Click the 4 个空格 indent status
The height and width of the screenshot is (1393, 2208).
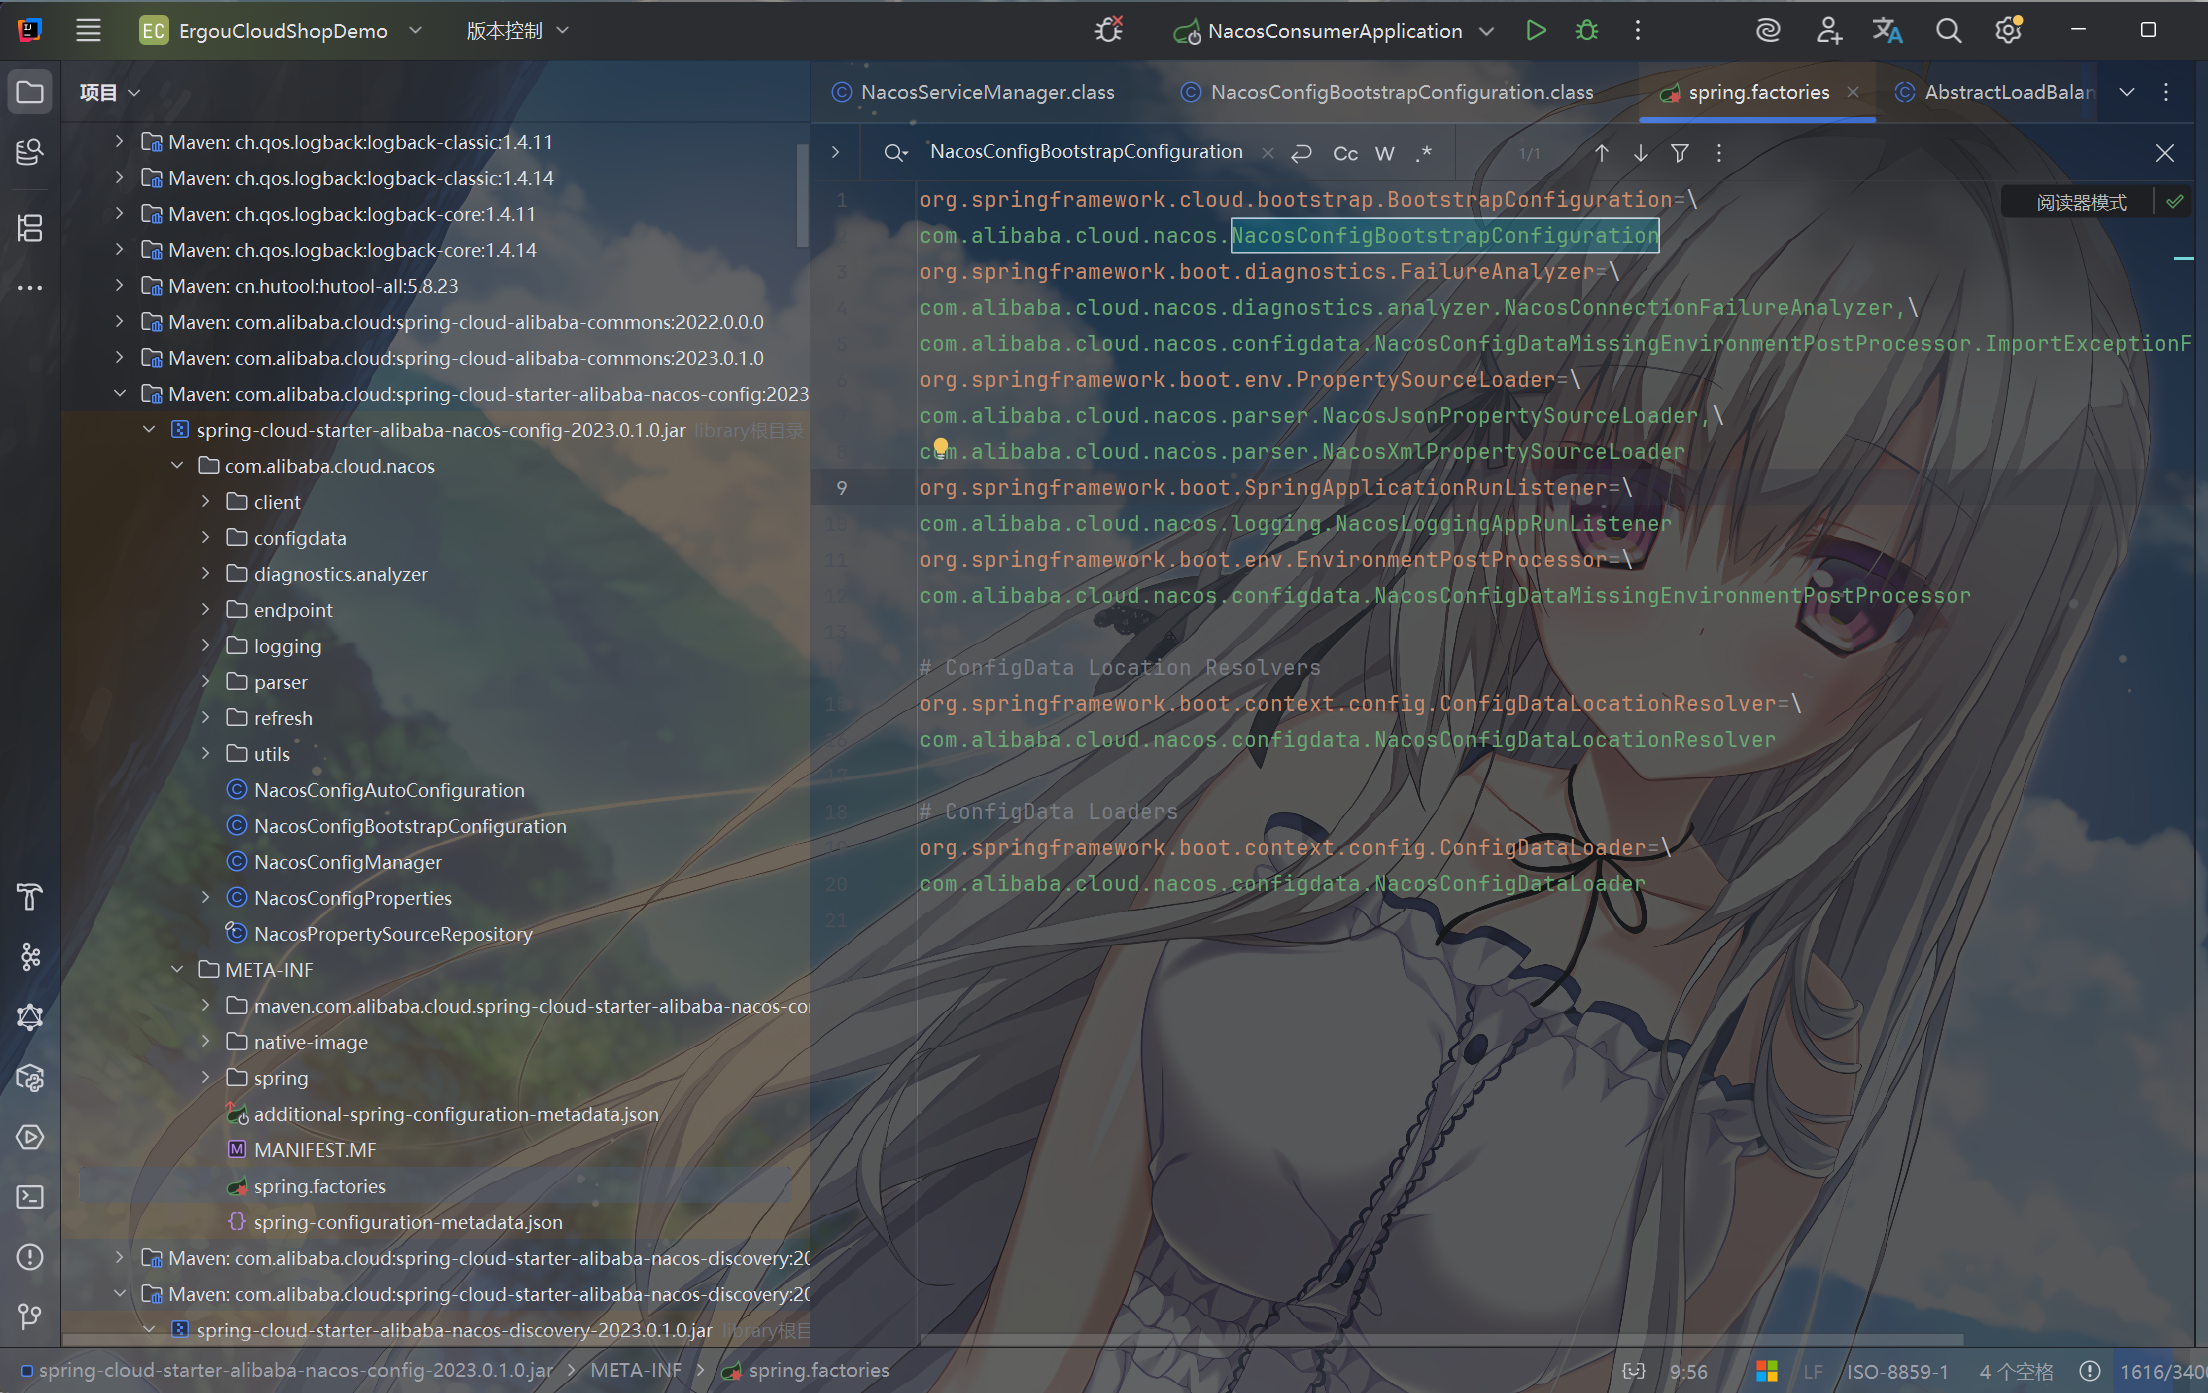(x=2016, y=1372)
